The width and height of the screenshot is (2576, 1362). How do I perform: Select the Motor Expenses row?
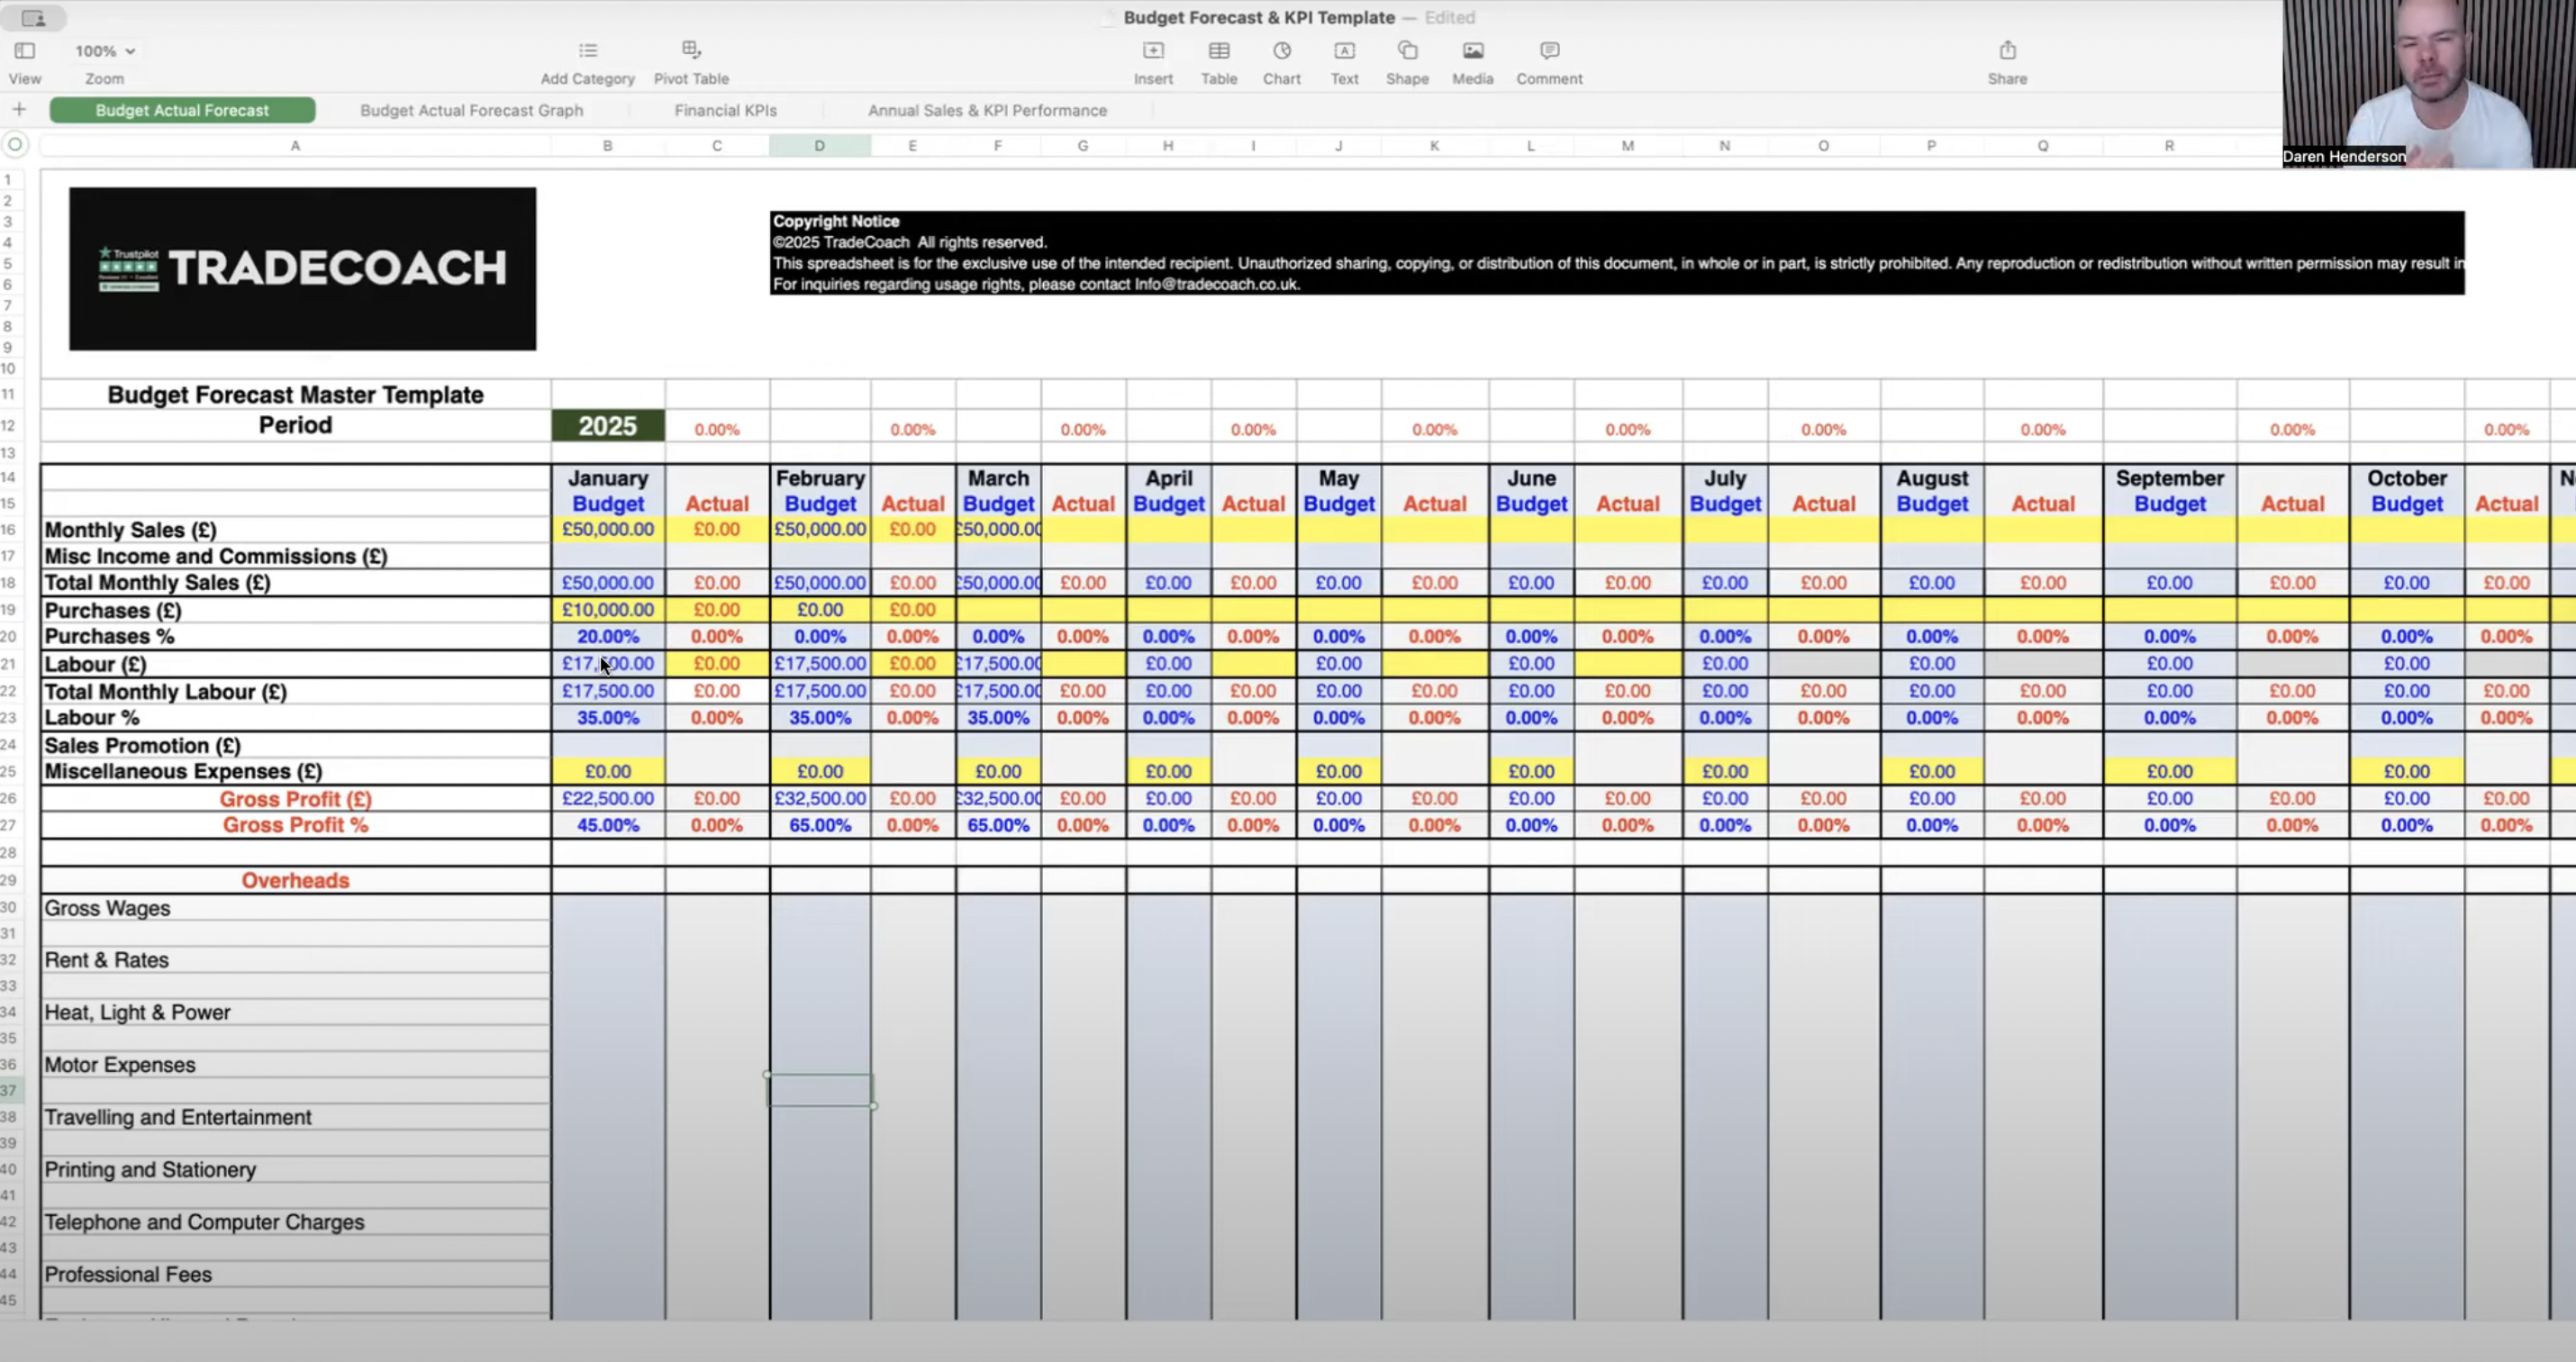(296, 1065)
